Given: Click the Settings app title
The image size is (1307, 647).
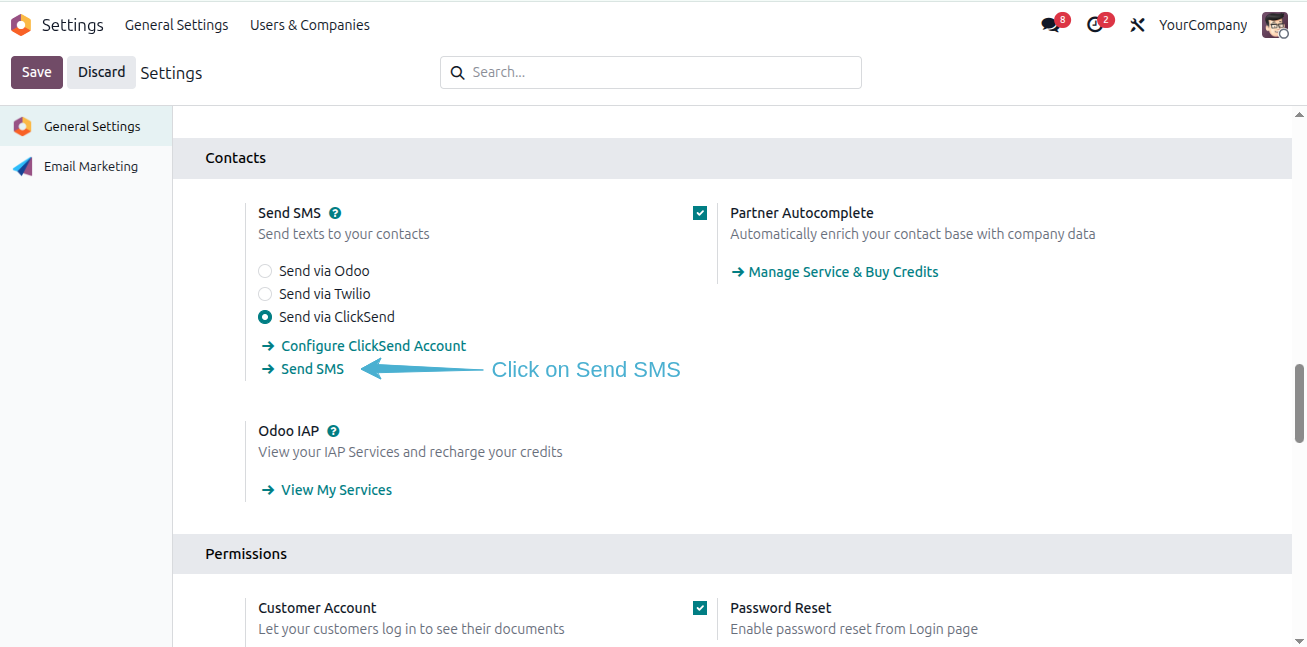Looking at the screenshot, I should coord(73,25).
